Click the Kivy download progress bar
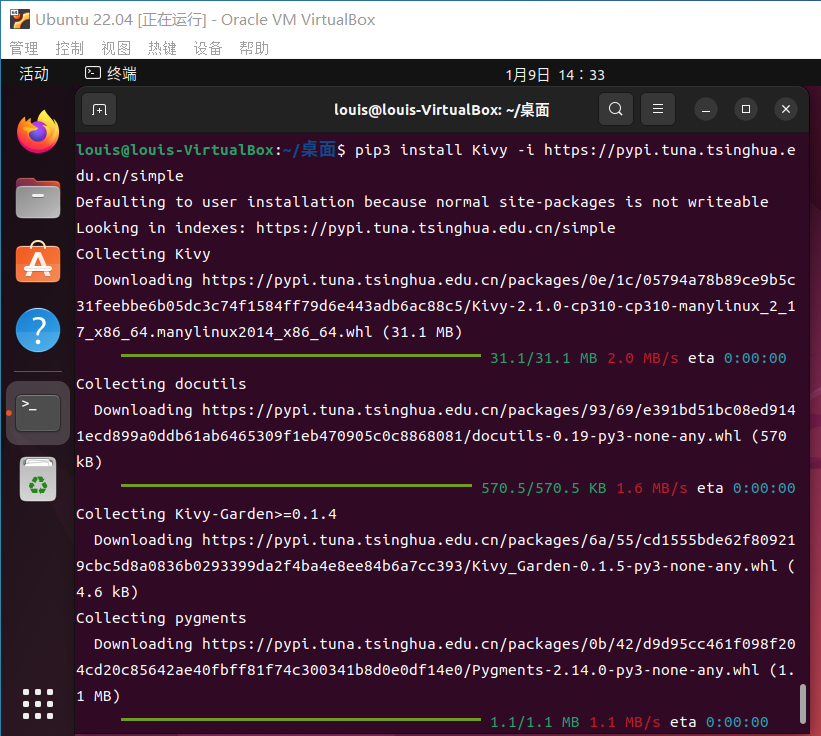 pyautogui.click(x=301, y=356)
